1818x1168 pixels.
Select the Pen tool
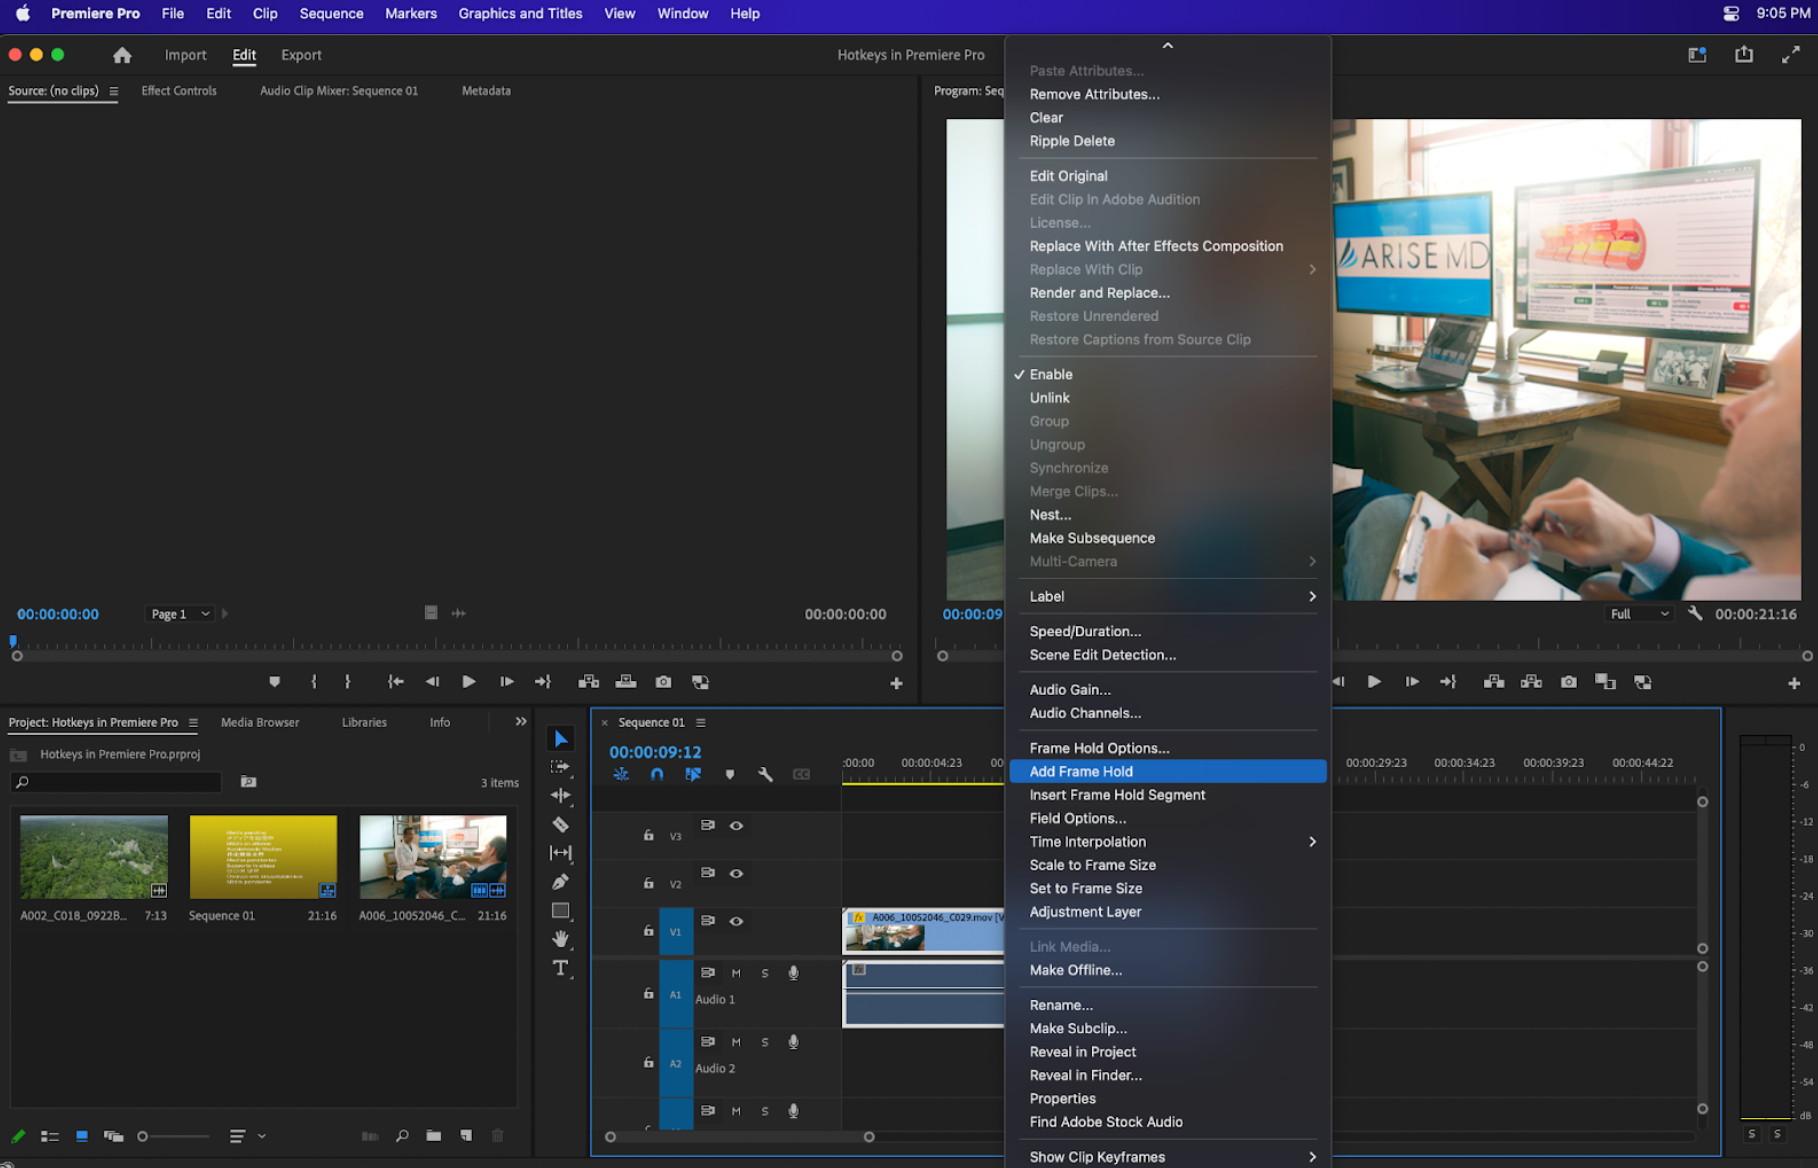[560, 882]
